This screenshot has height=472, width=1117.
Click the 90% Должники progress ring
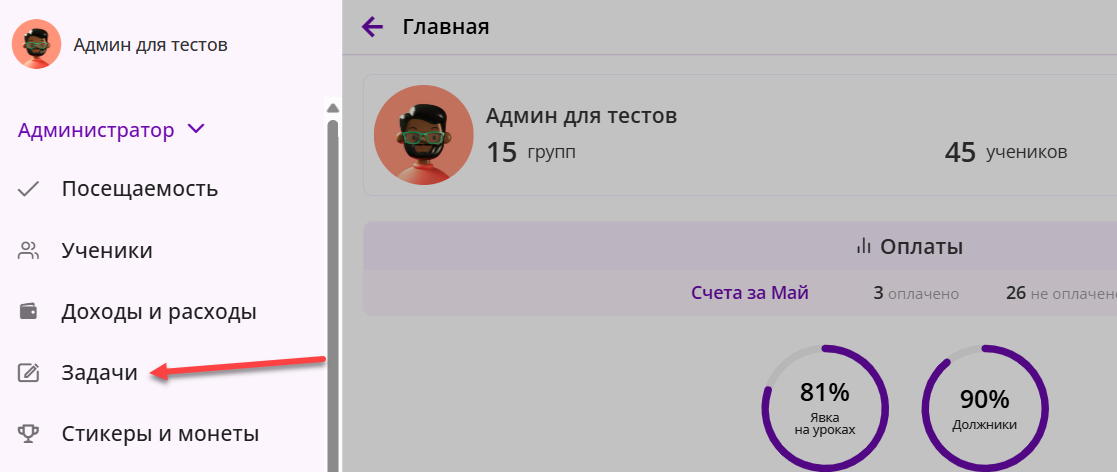[984, 409]
